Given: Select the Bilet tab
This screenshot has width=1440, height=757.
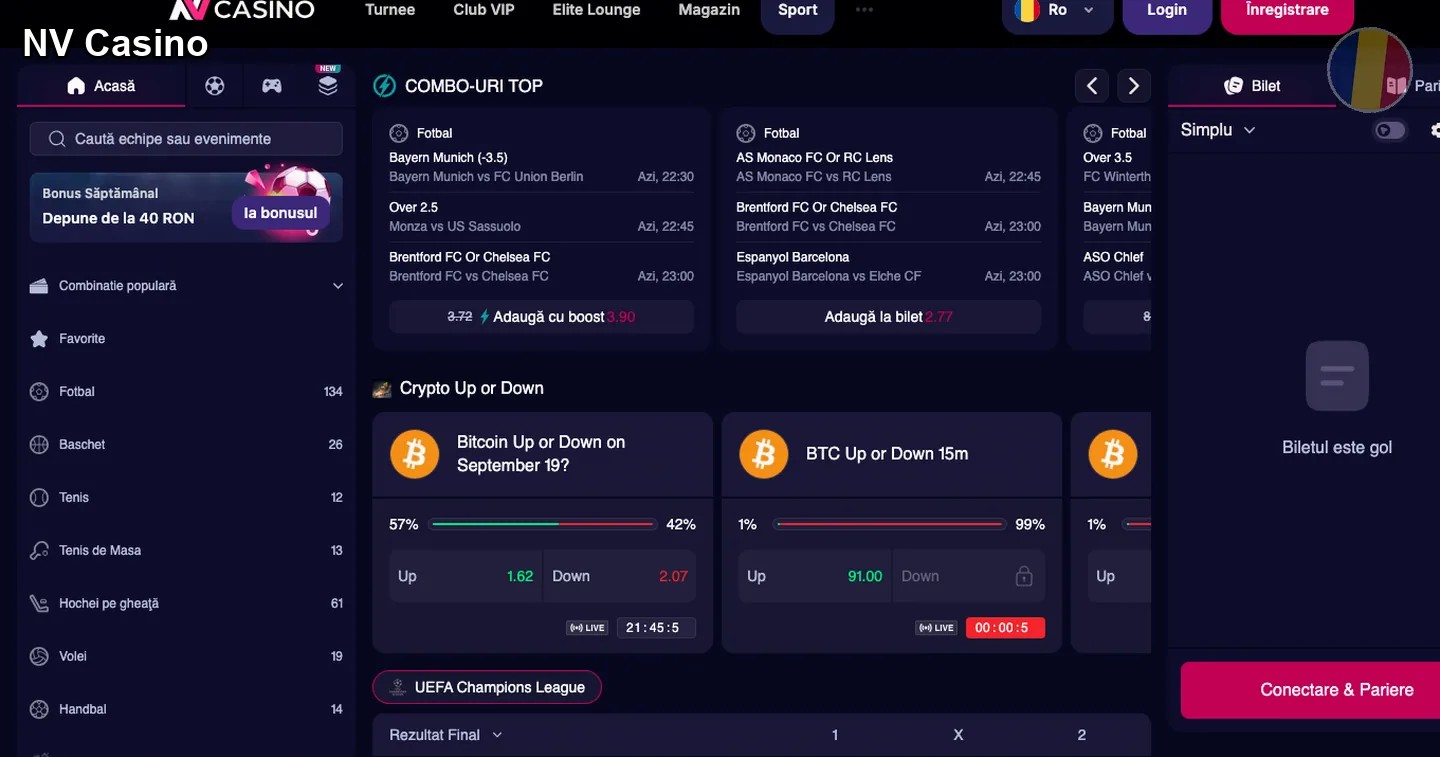Looking at the screenshot, I should tap(1252, 86).
